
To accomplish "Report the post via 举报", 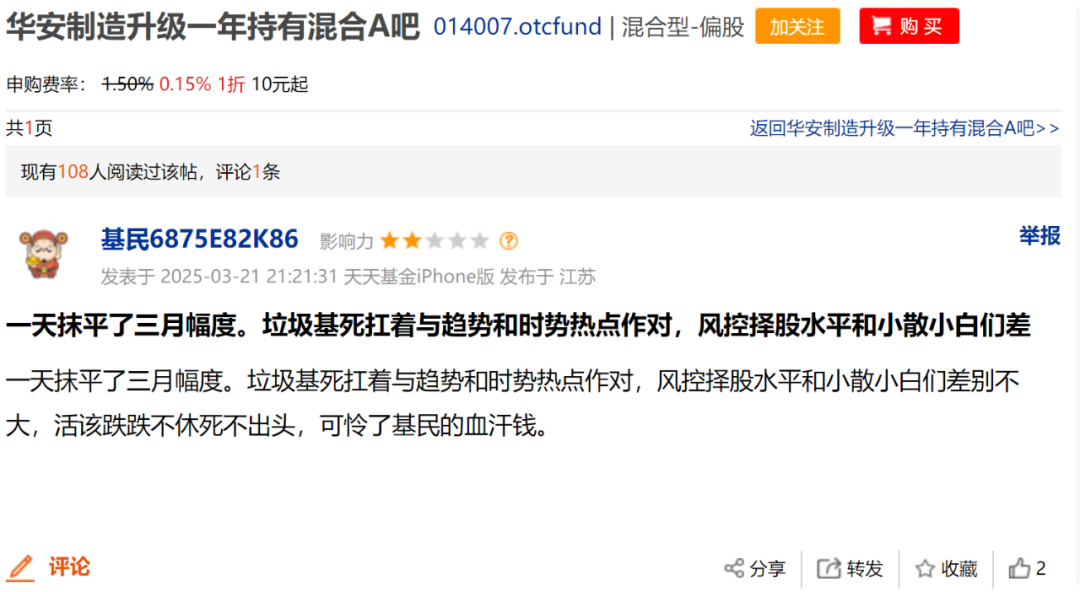I will tap(1040, 236).
